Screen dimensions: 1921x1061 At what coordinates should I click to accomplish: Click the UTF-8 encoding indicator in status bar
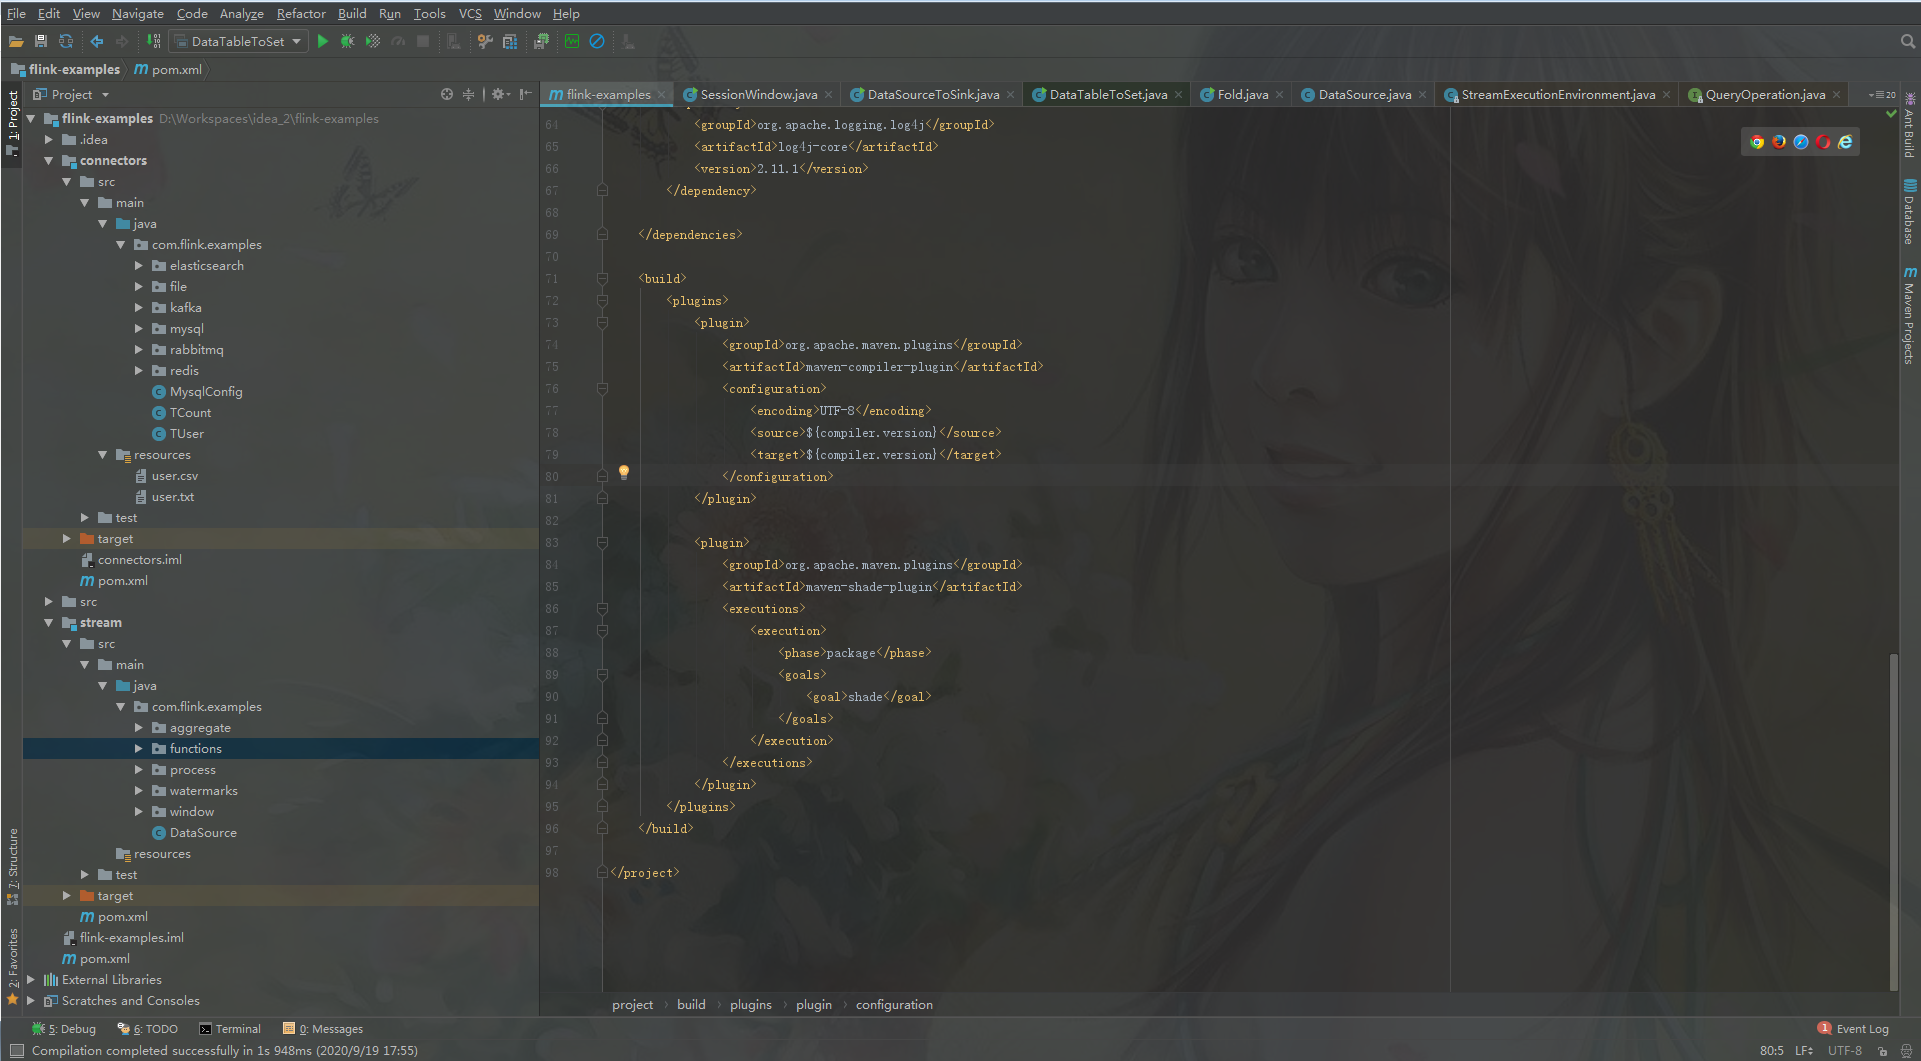click(1845, 1051)
